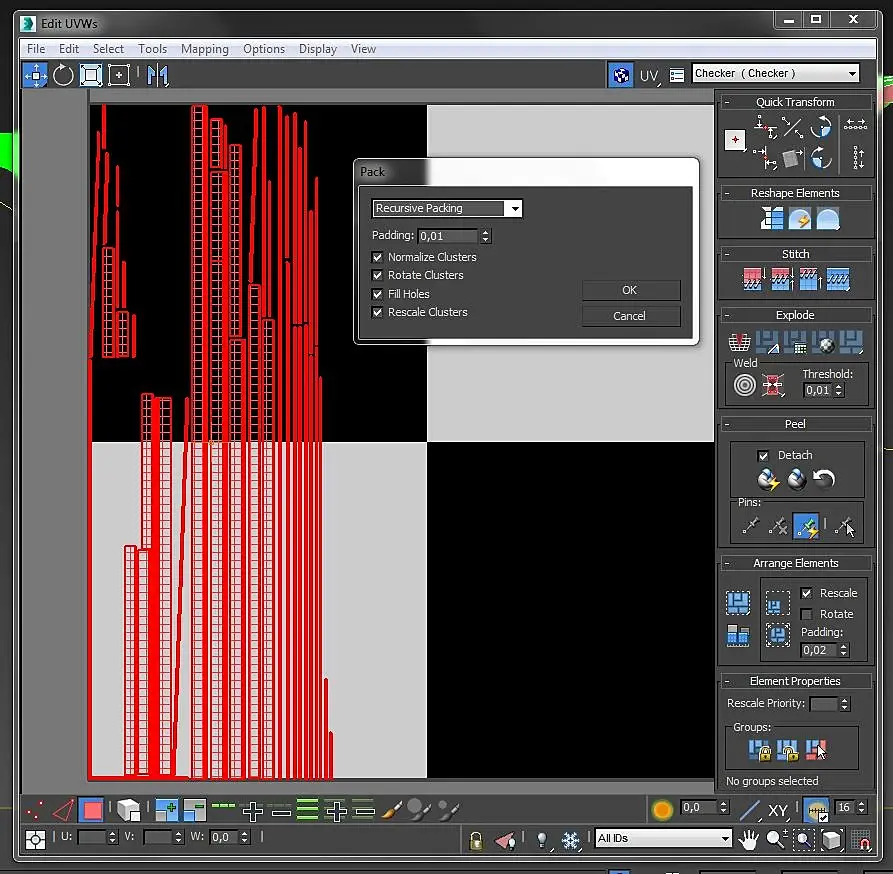Click the Target Weld icon
Image resolution: width=893 pixels, height=874 pixels.
(745, 384)
